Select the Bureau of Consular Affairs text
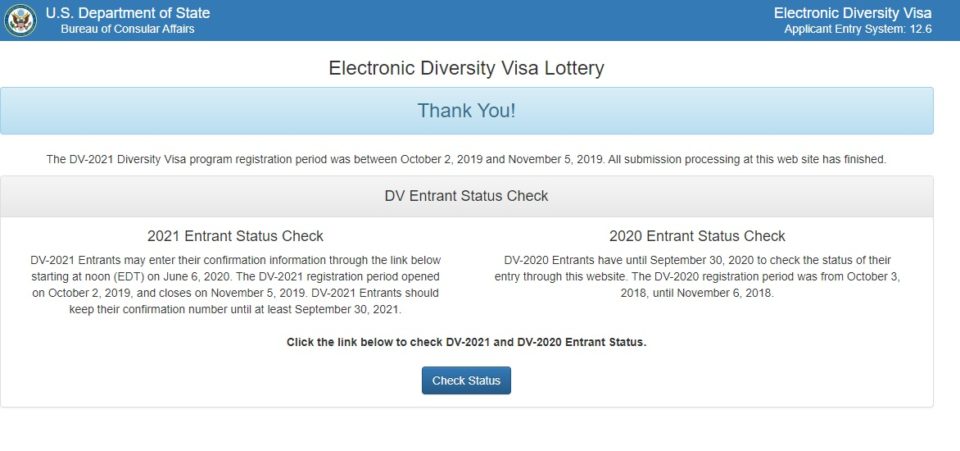 click(x=127, y=29)
